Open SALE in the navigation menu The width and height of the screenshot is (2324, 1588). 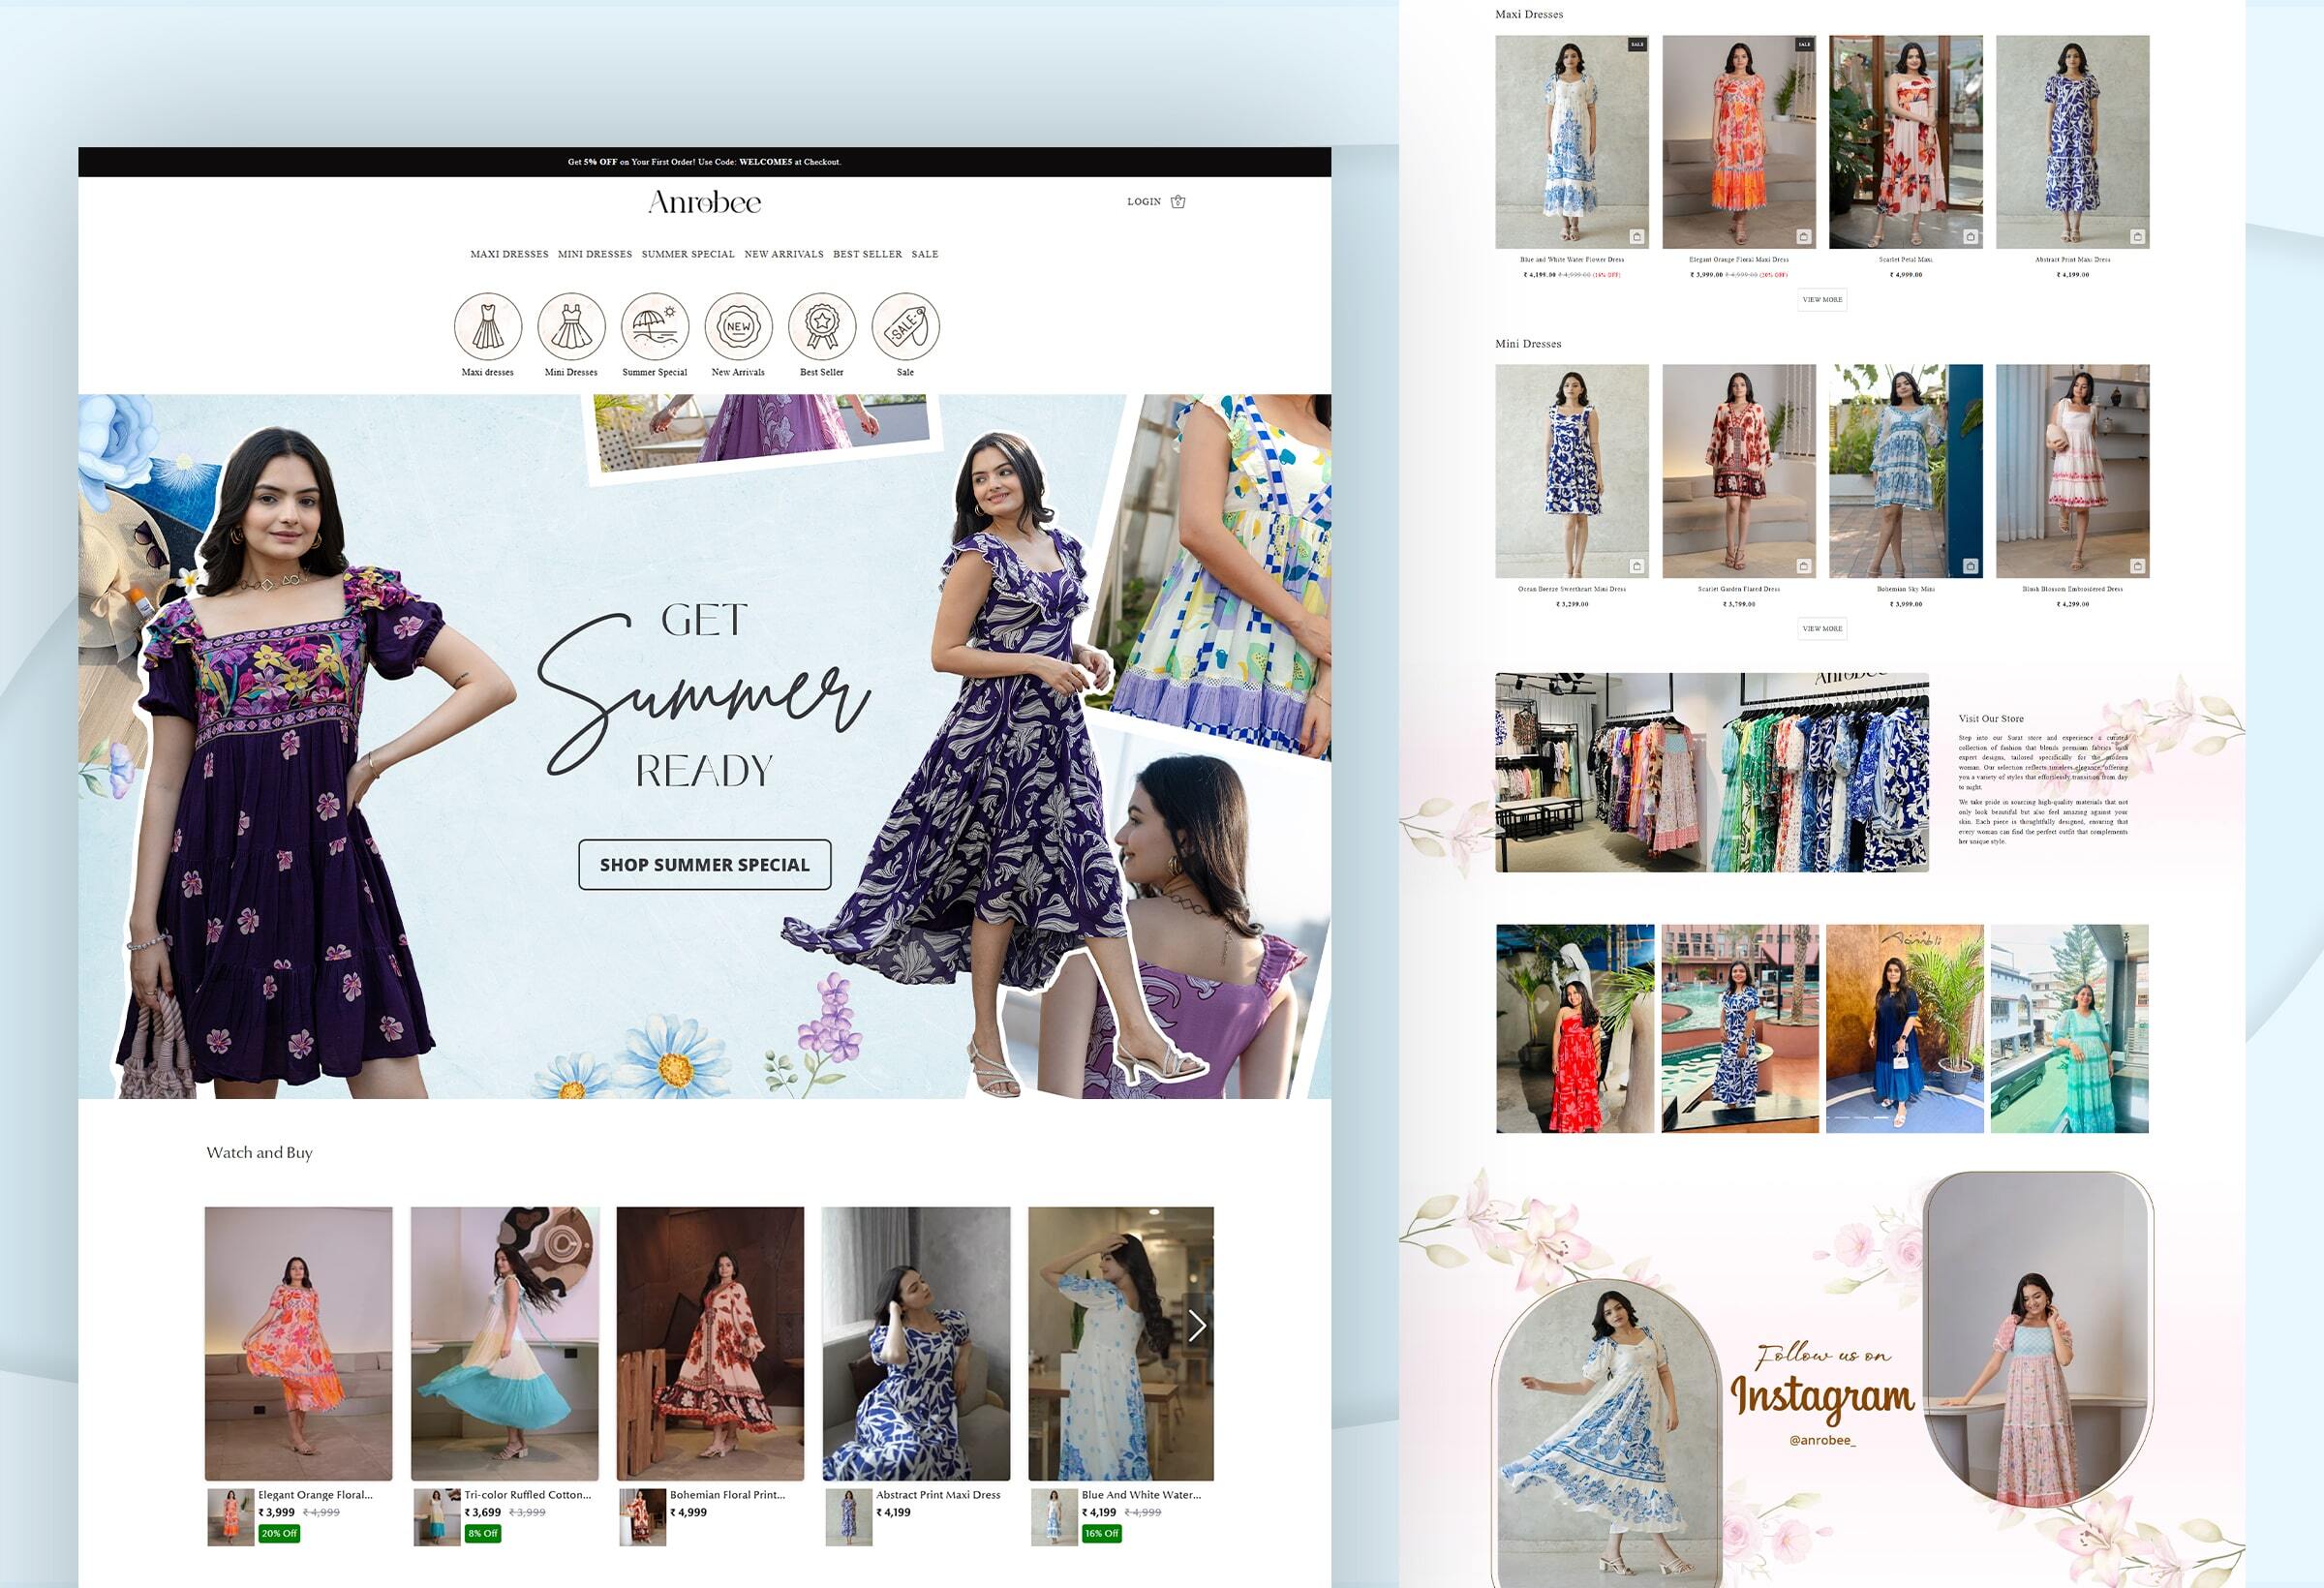(925, 254)
